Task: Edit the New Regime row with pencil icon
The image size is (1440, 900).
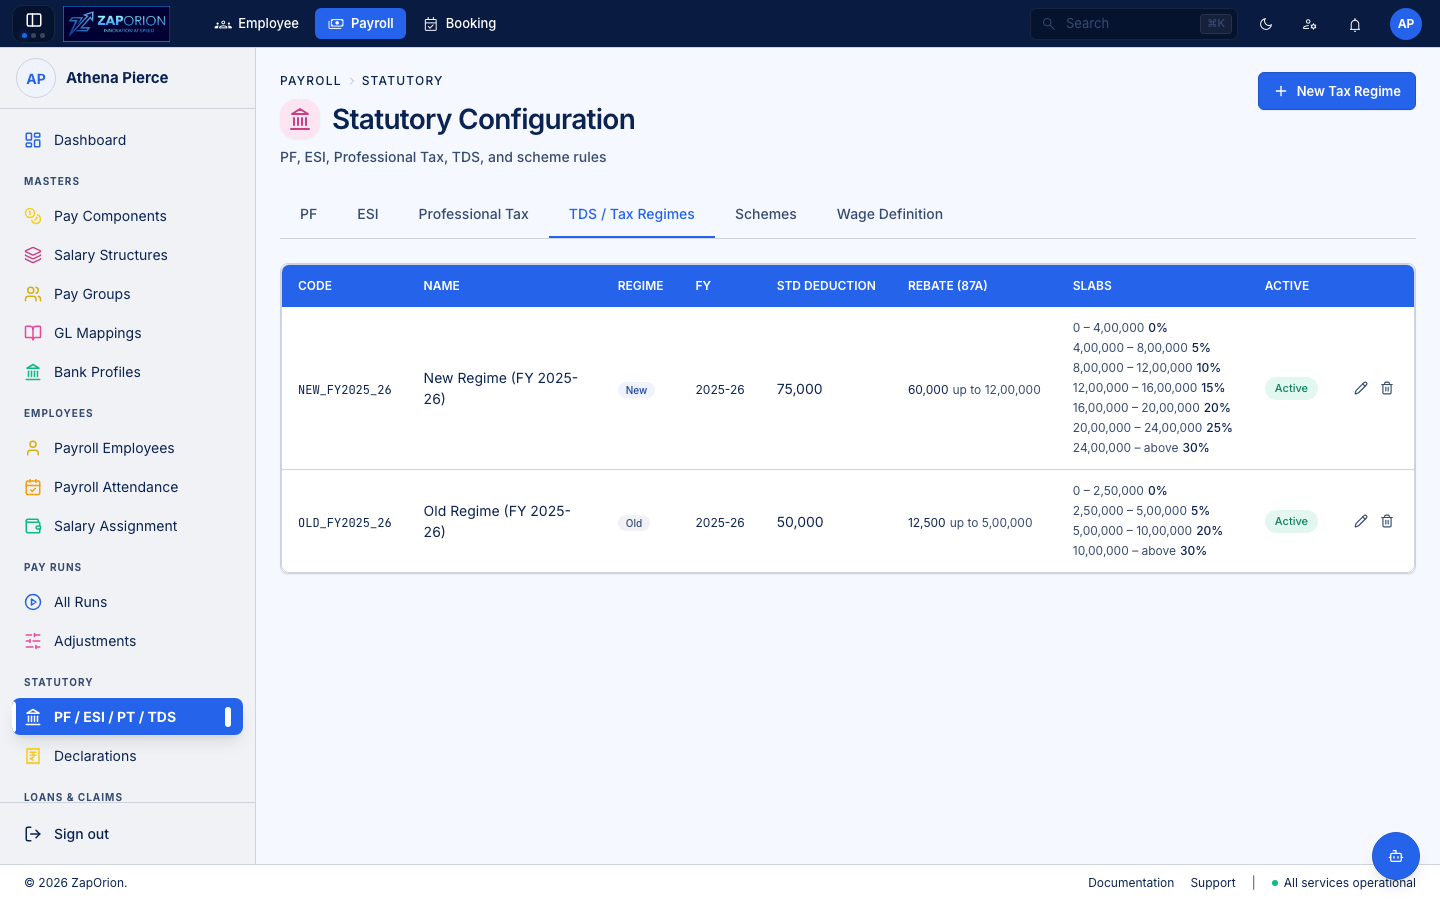Action: click(x=1361, y=388)
